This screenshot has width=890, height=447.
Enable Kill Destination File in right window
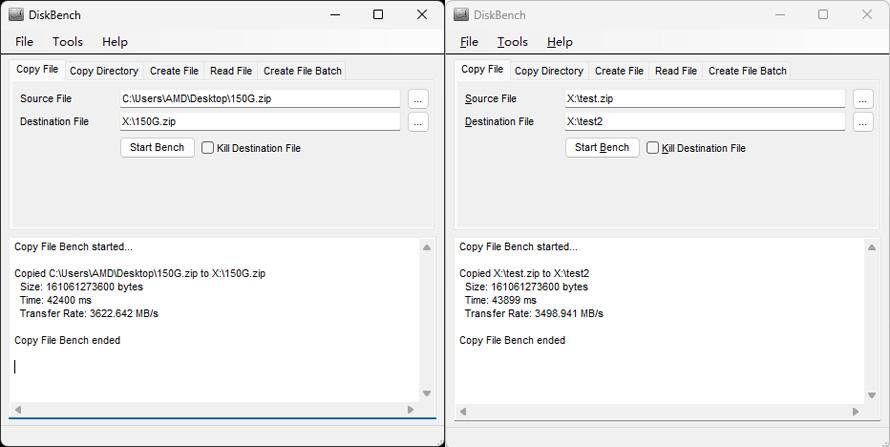pos(653,148)
